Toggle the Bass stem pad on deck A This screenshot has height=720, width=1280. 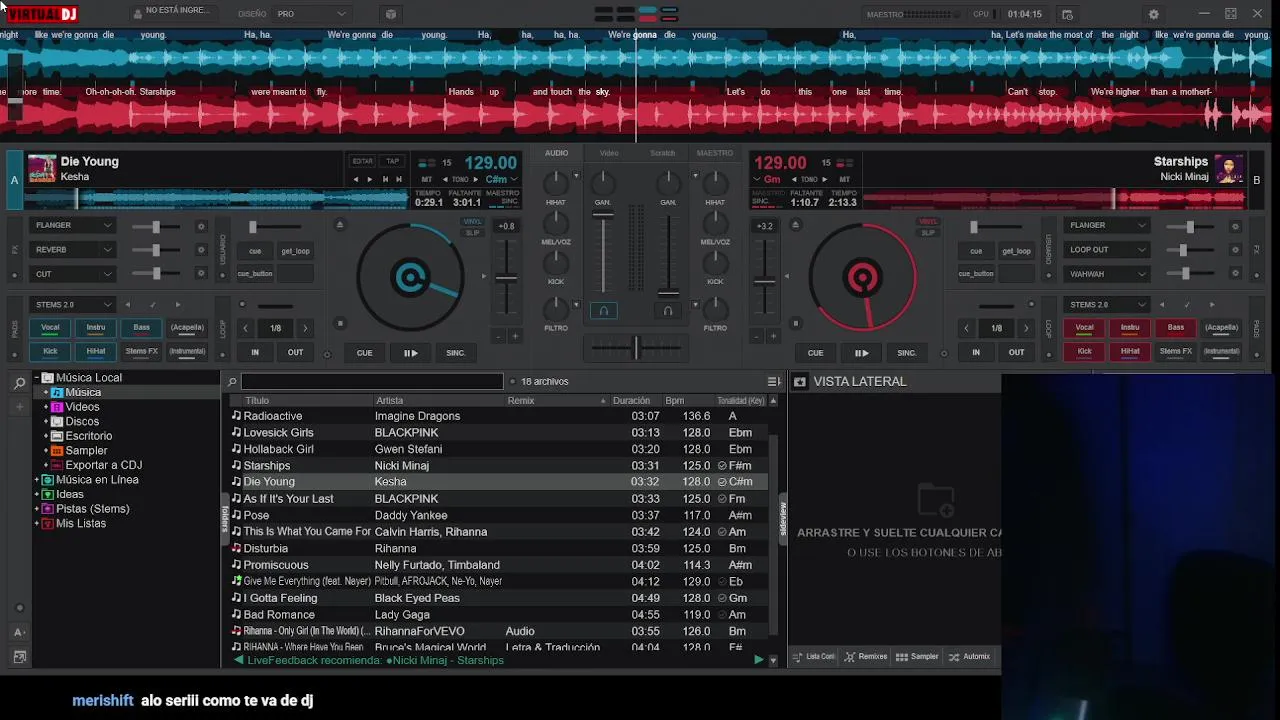(142, 327)
